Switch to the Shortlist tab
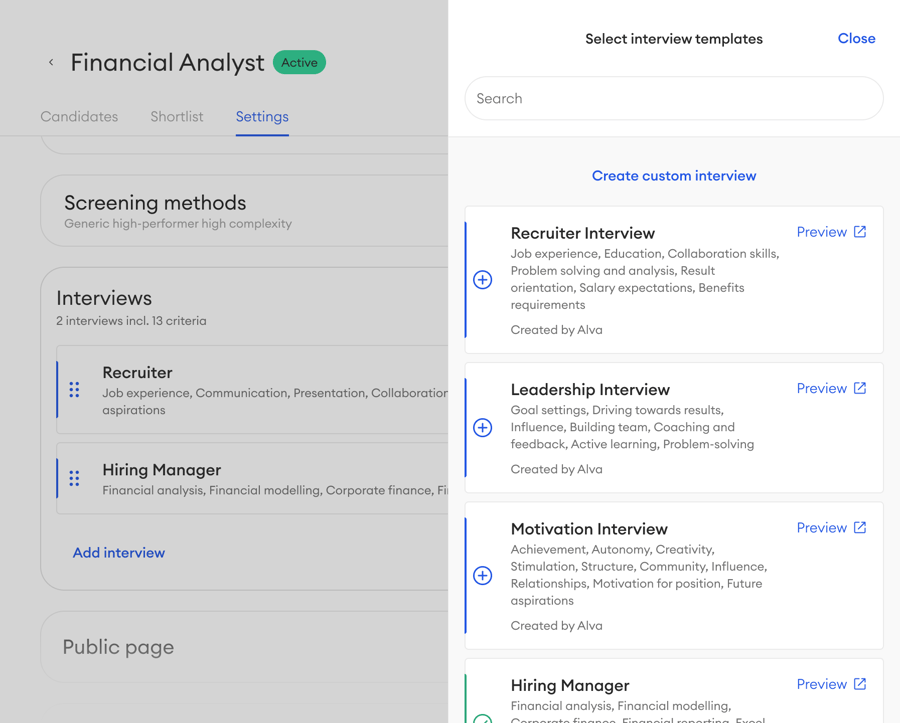This screenshot has height=723, width=900. tap(177, 117)
